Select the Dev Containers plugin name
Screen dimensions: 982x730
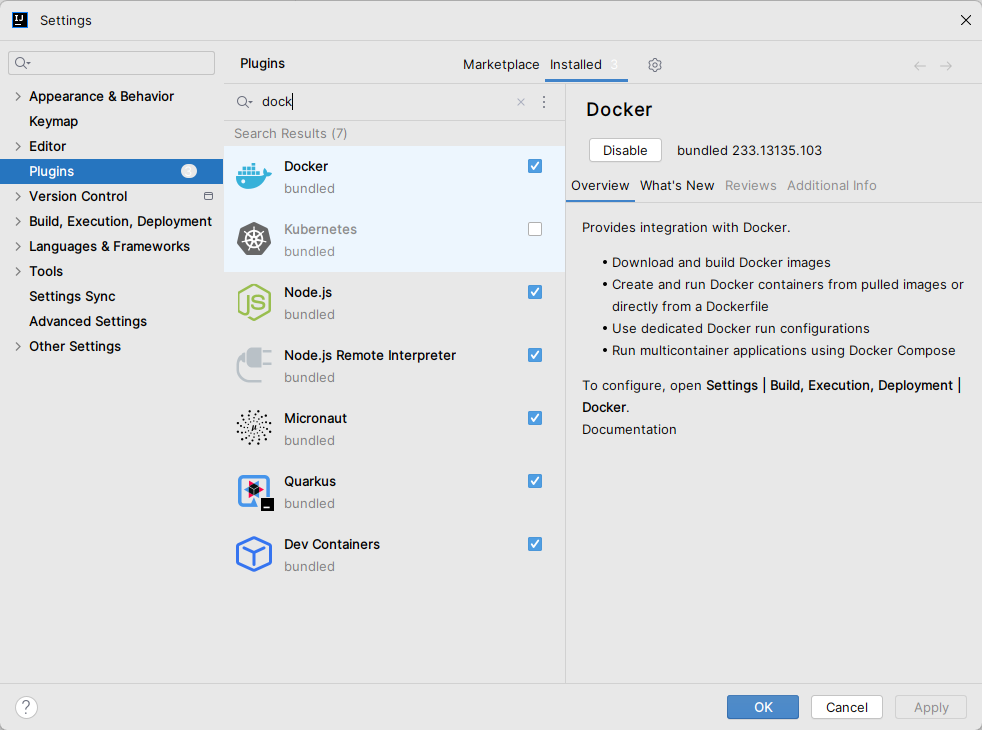tap(332, 545)
